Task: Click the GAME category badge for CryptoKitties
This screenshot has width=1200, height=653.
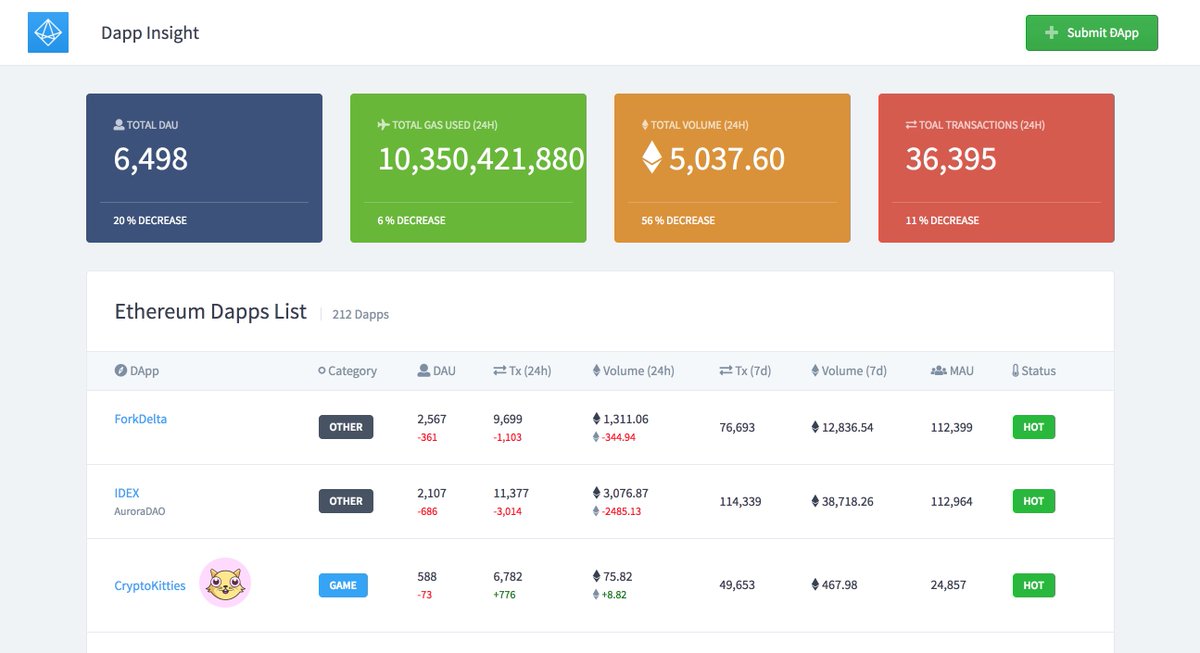Action: (343, 585)
